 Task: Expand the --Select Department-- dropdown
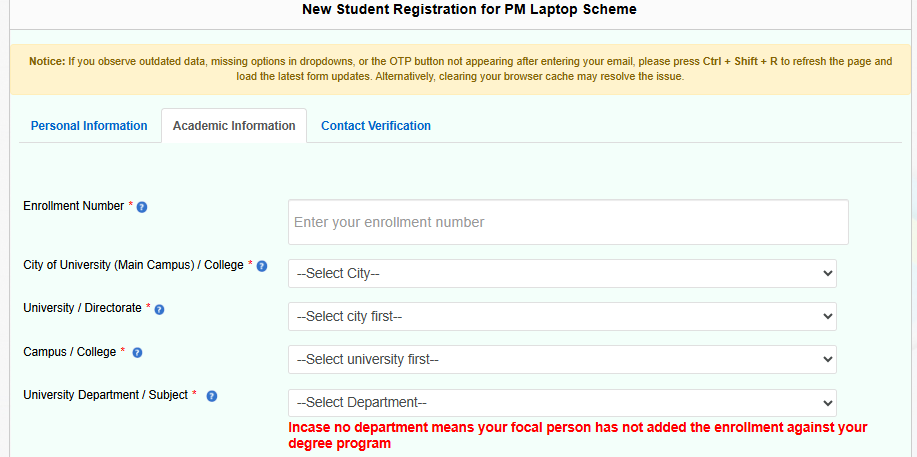[562, 403]
